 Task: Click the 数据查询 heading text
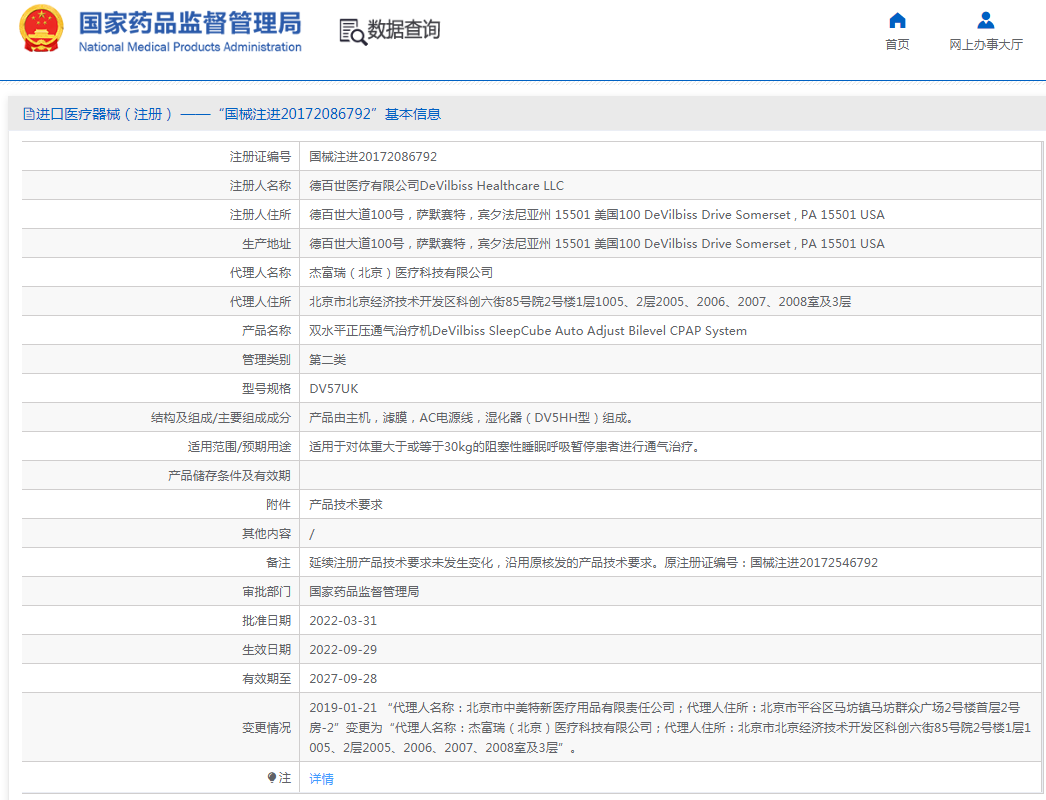point(404,30)
